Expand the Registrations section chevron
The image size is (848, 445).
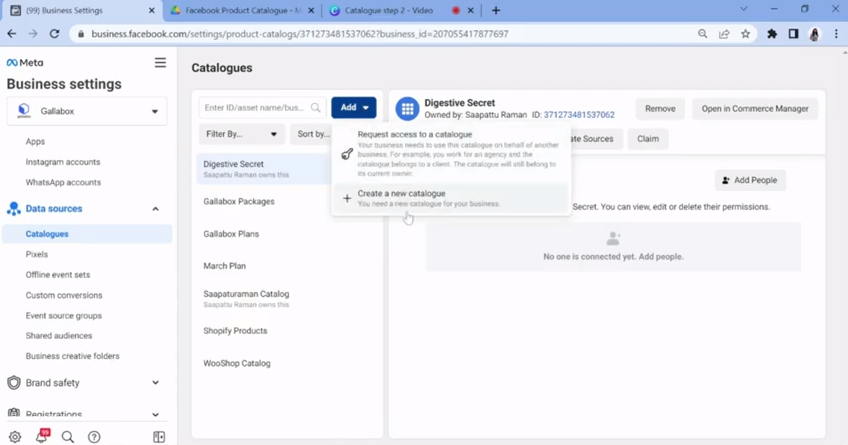155,415
